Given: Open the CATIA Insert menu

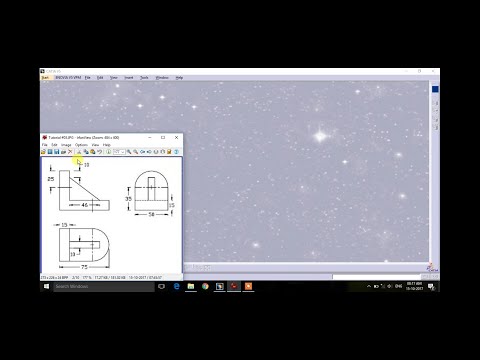Looking at the screenshot, I should click(x=129, y=77).
